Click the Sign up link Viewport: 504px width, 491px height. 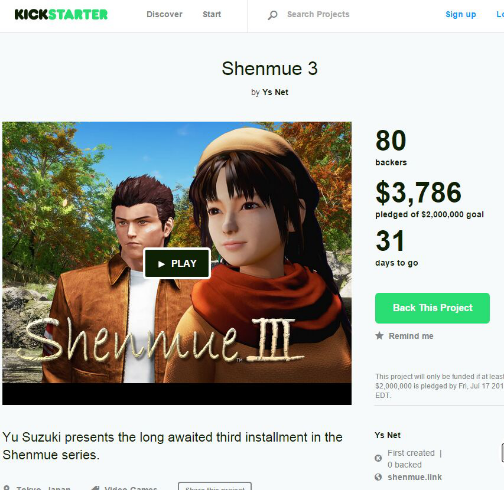pos(461,14)
